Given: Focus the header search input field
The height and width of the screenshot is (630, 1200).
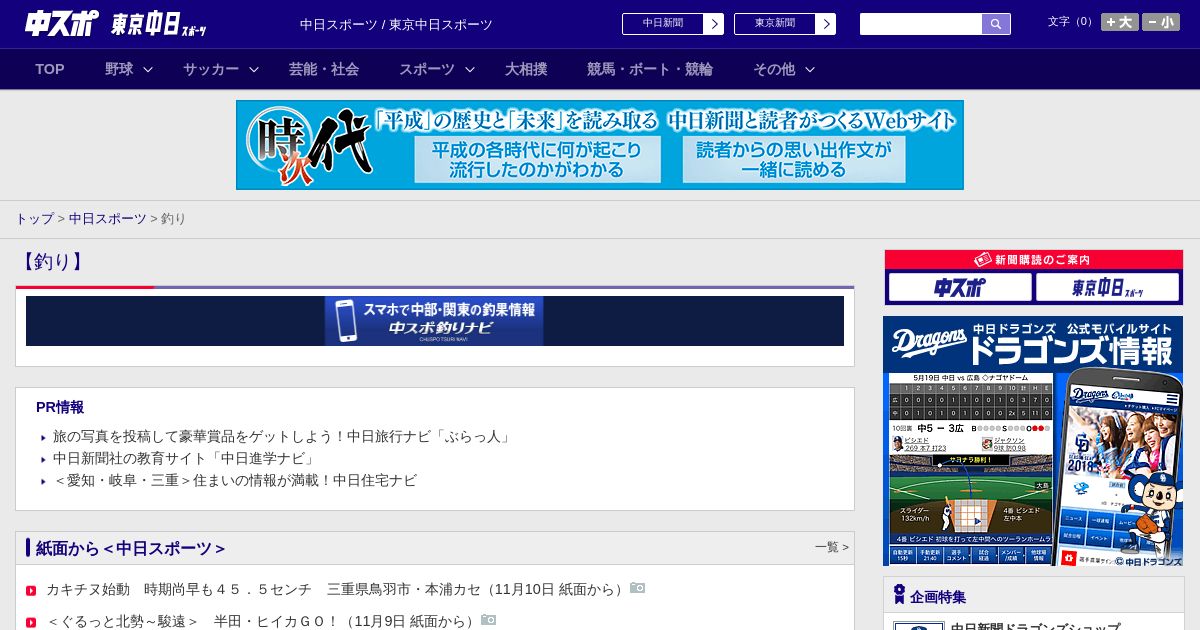Looking at the screenshot, I should (x=921, y=24).
